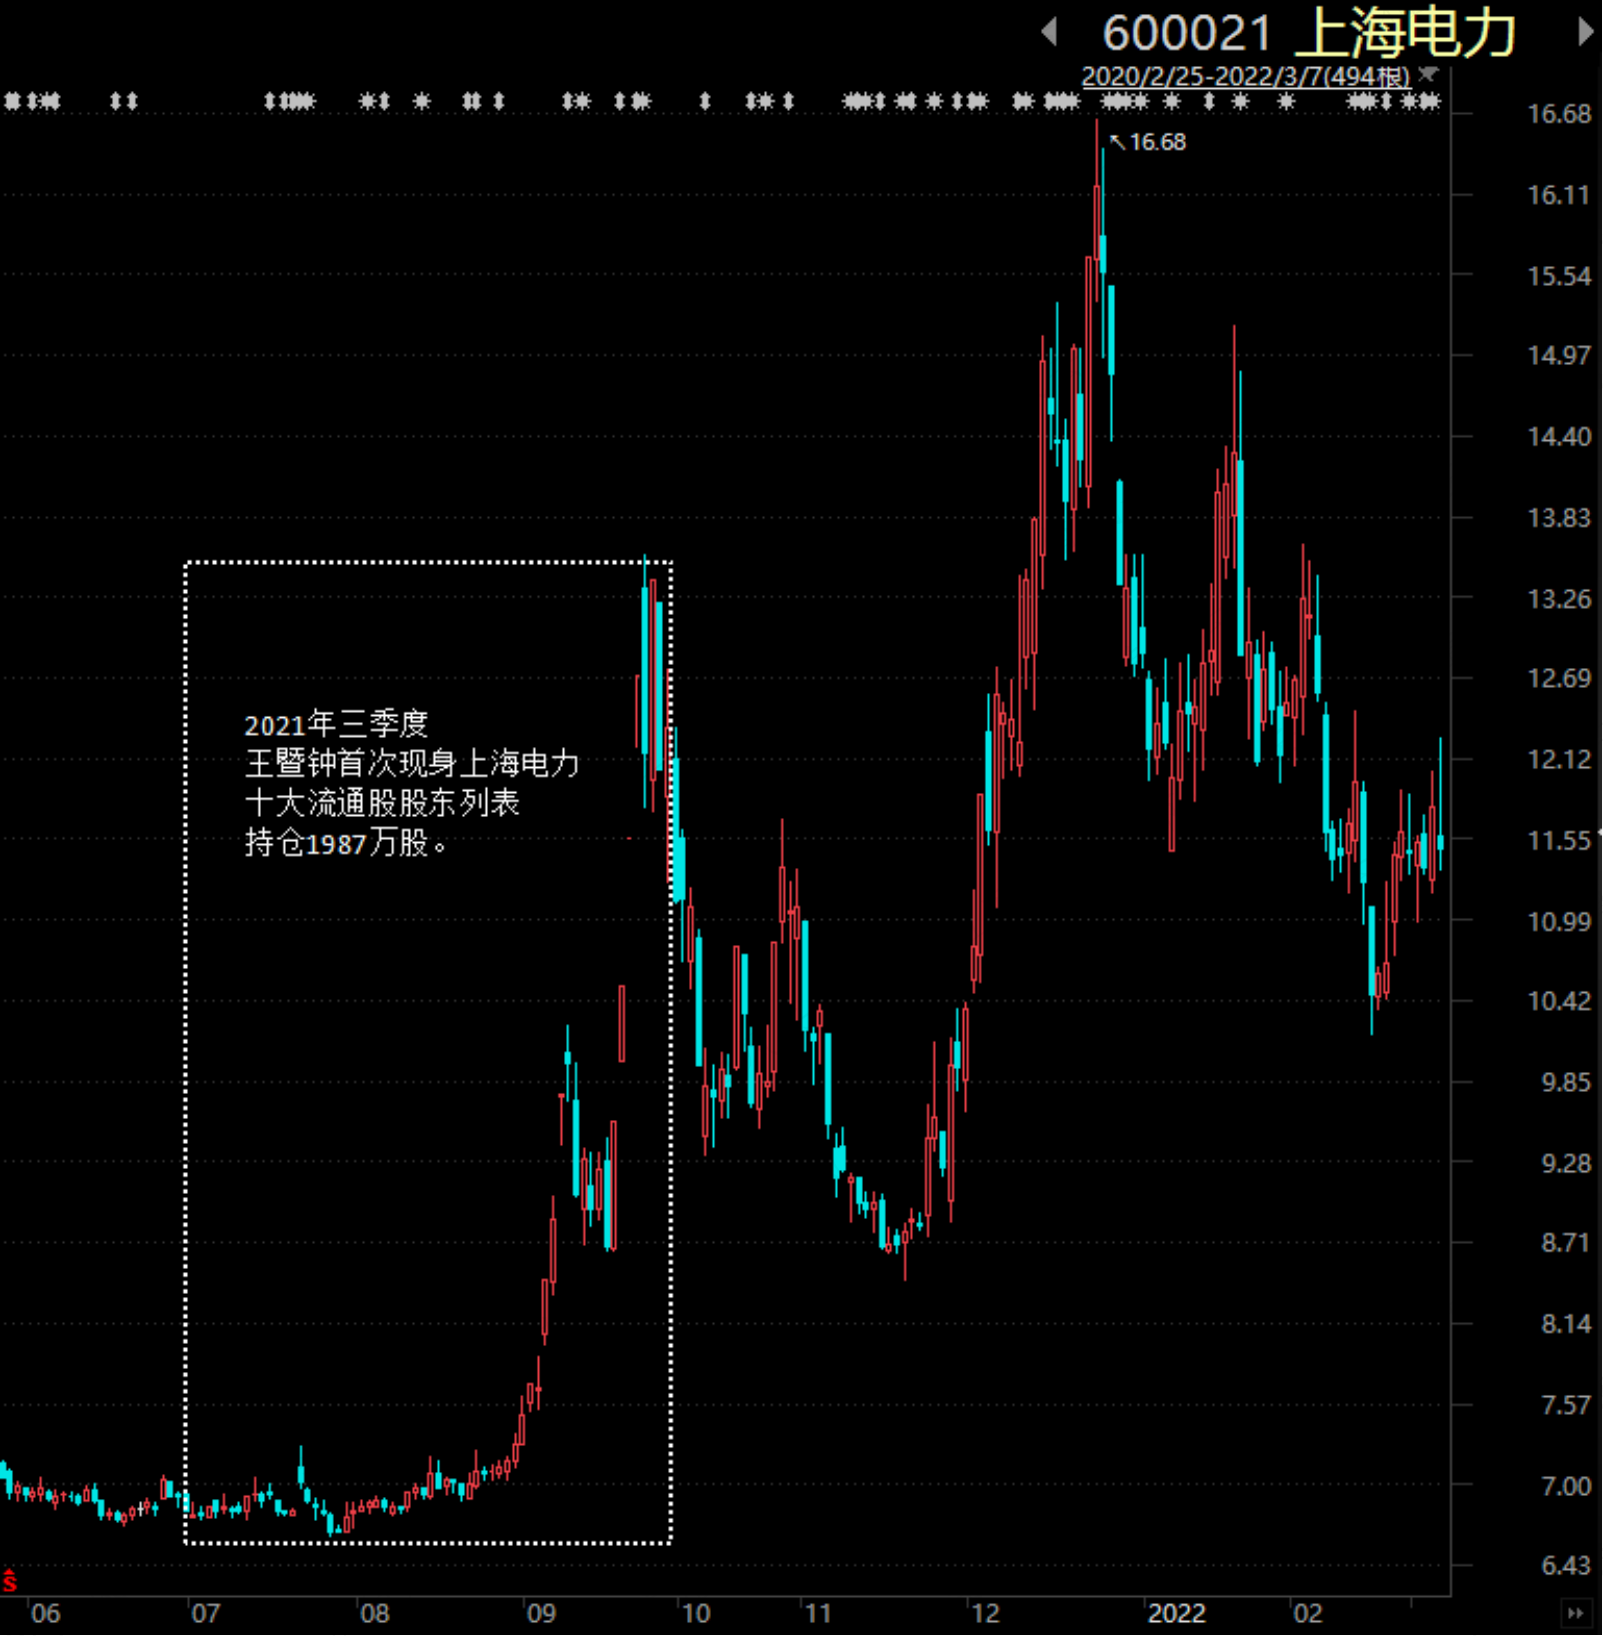The width and height of the screenshot is (1603, 1636).
Task: Click the 16.68 peak price annotation with arrow
Action: [1148, 142]
